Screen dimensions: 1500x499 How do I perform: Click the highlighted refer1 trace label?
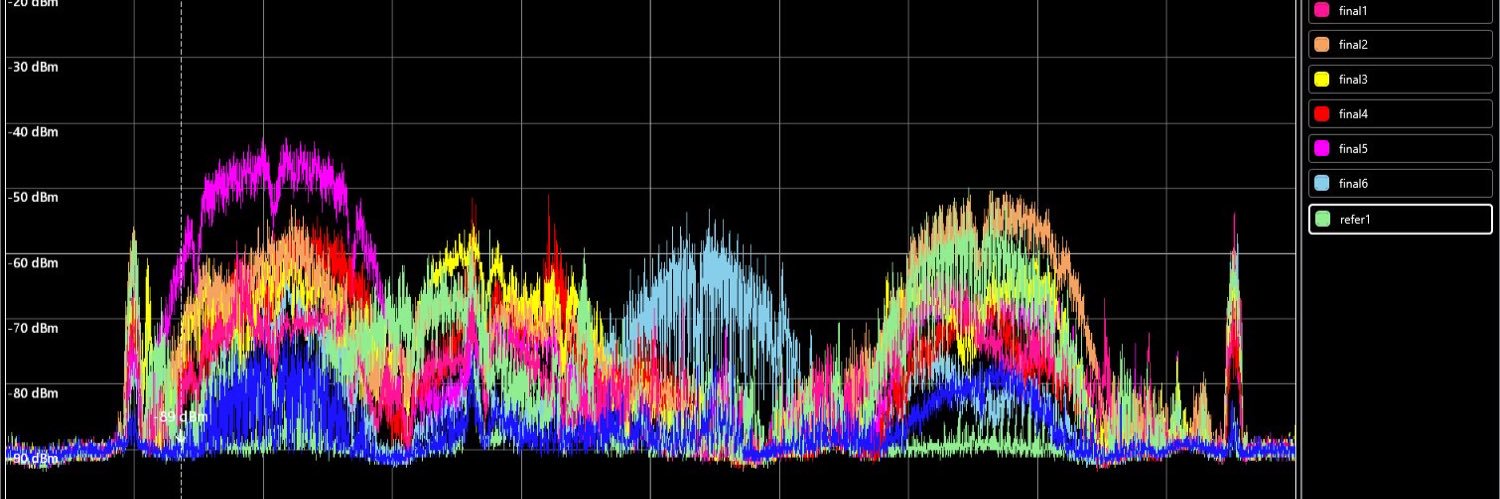1354,219
